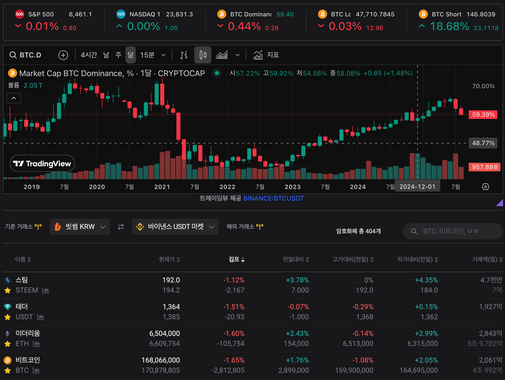Screen dimensions: 505x380
Task: Sort by 전일대비 column
Action: pyautogui.click(x=296, y=259)
